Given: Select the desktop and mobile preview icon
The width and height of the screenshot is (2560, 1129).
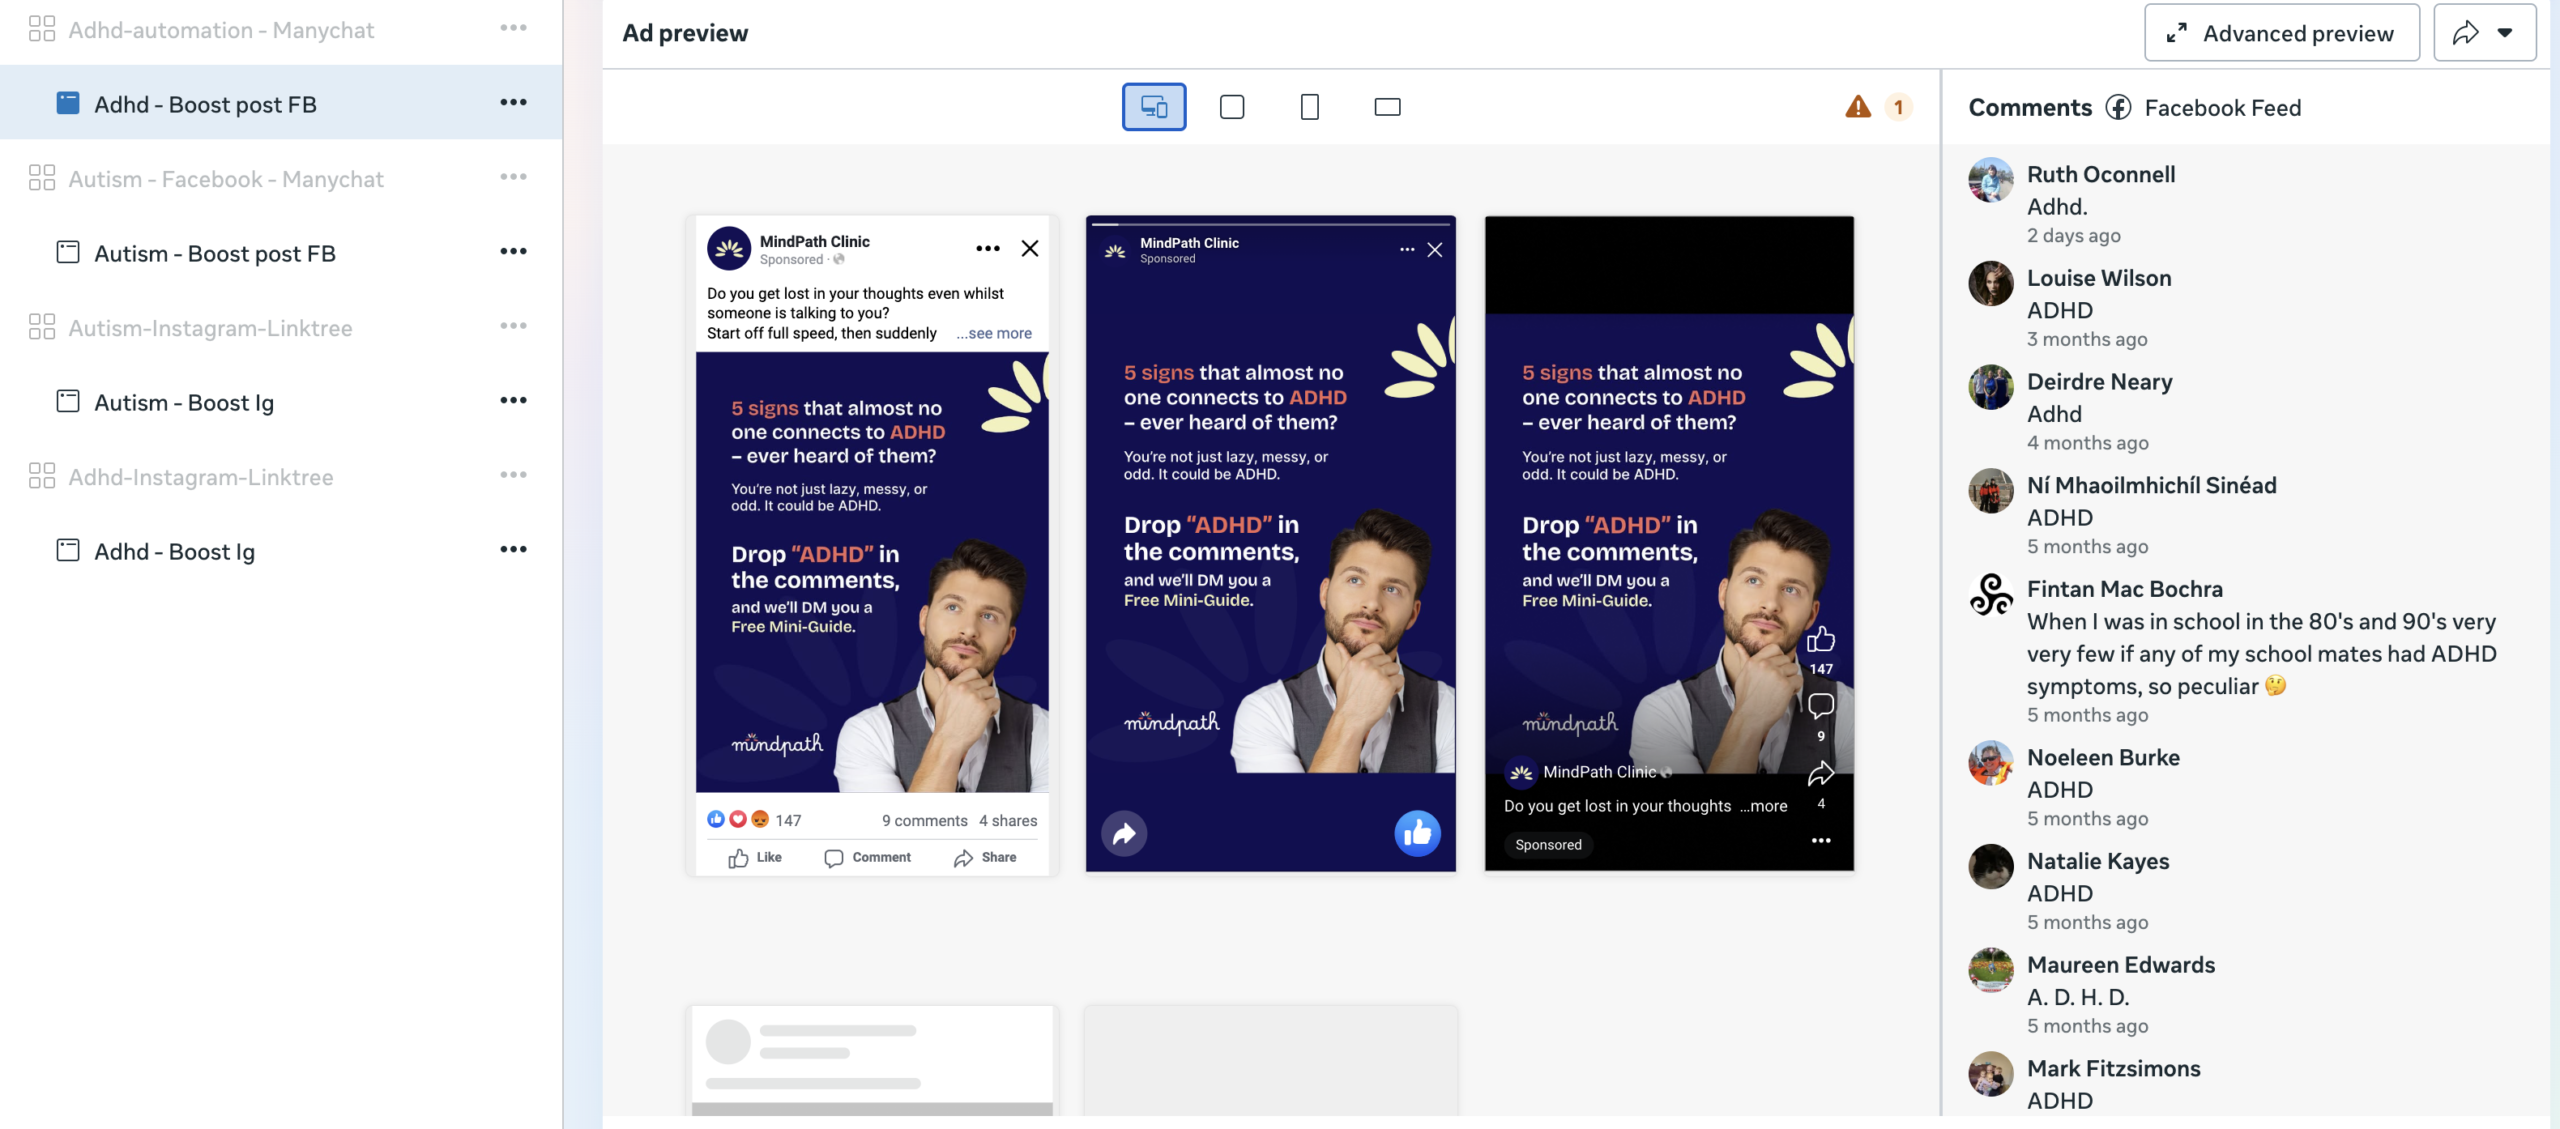Looking at the screenshot, I should pos(1153,107).
